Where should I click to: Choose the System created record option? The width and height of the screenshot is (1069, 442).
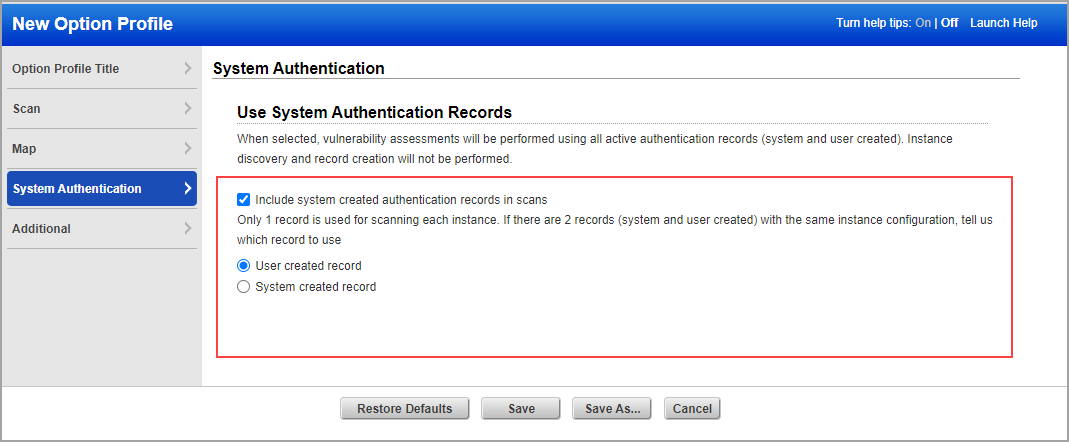243,287
